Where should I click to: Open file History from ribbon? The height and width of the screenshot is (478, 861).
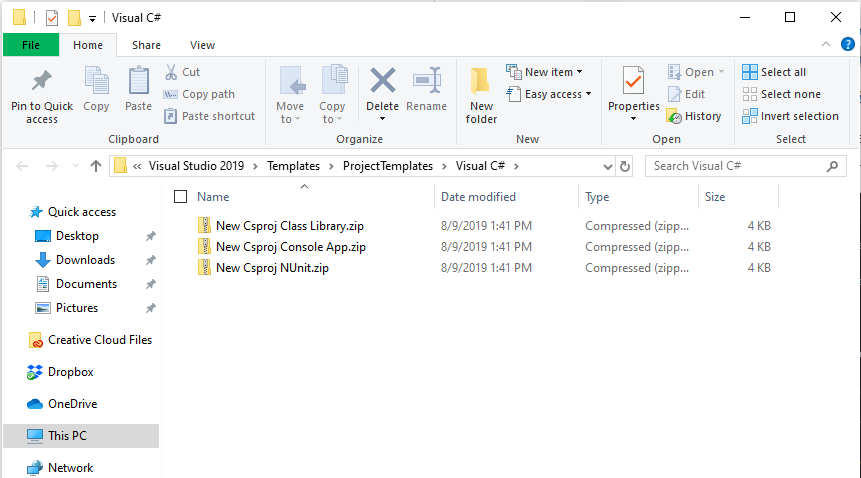click(694, 116)
